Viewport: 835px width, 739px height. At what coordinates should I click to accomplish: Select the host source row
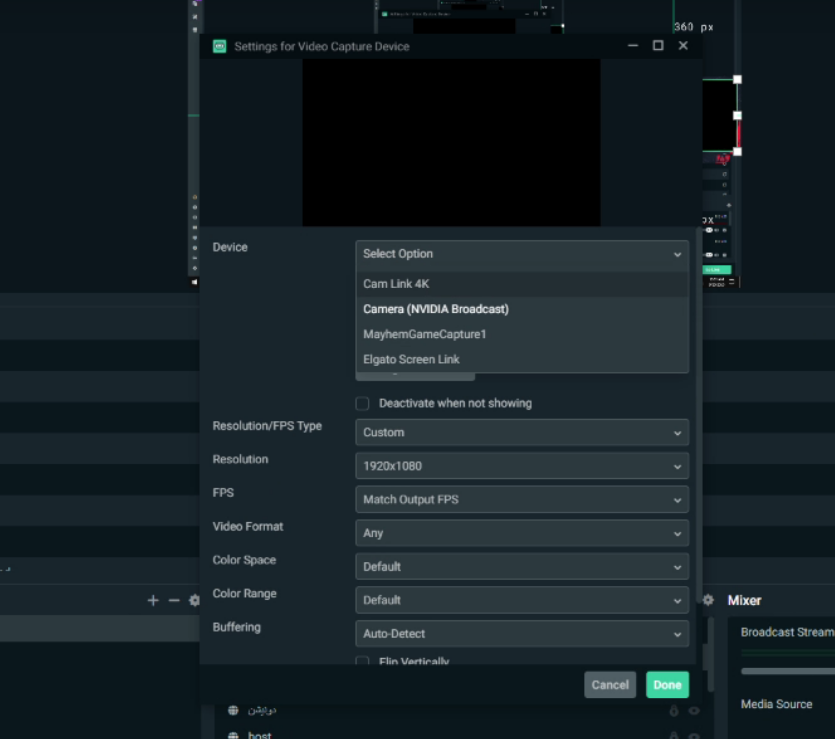(x=463, y=734)
